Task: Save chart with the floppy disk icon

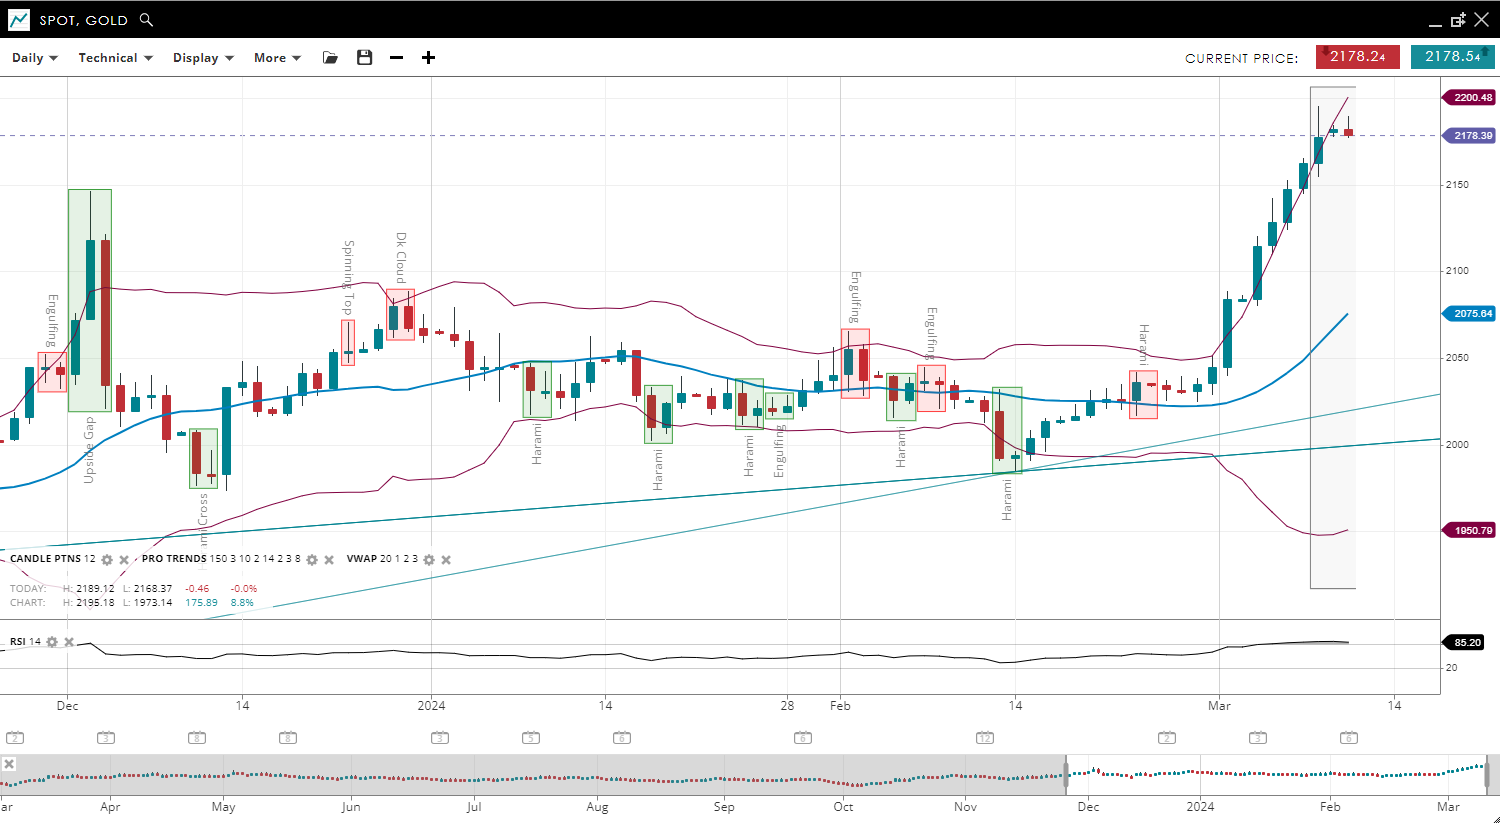Action: tap(364, 58)
